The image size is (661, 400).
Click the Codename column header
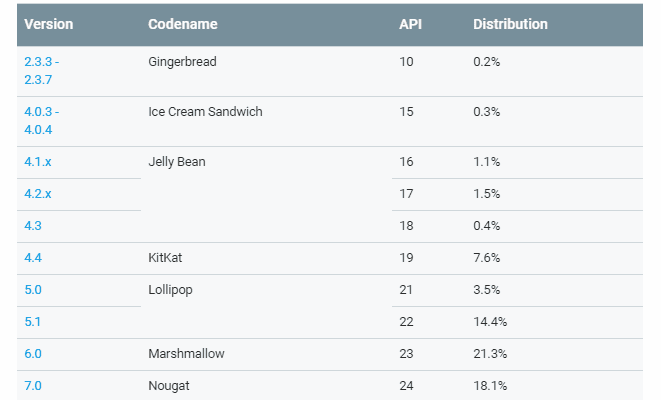coord(183,24)
